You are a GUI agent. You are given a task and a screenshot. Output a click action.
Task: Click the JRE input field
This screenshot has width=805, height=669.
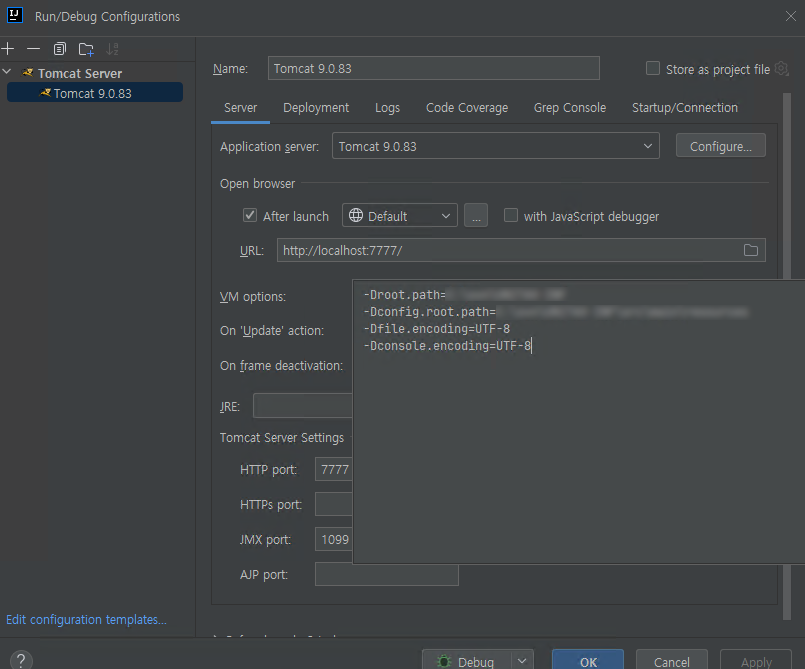(x=303, y=406)
